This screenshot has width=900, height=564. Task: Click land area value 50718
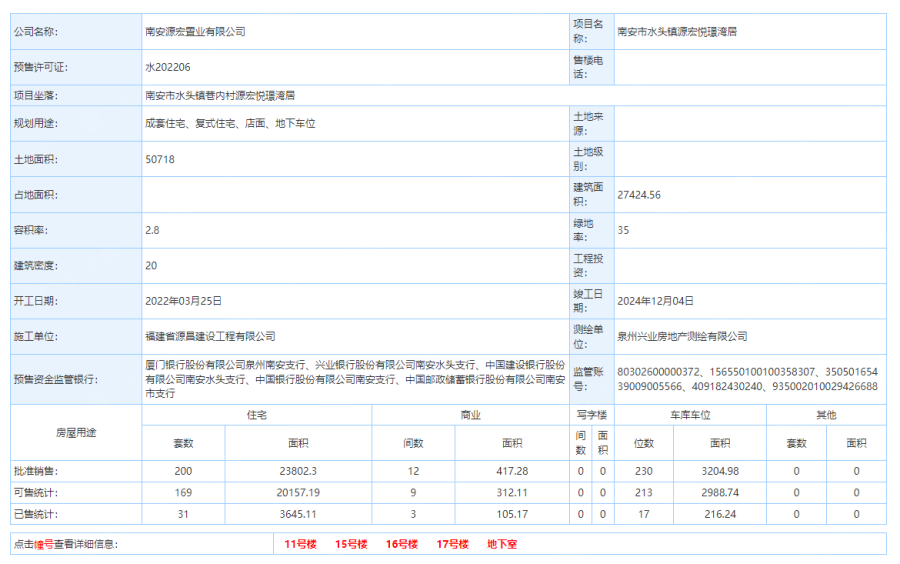click(x=160, y=160)
